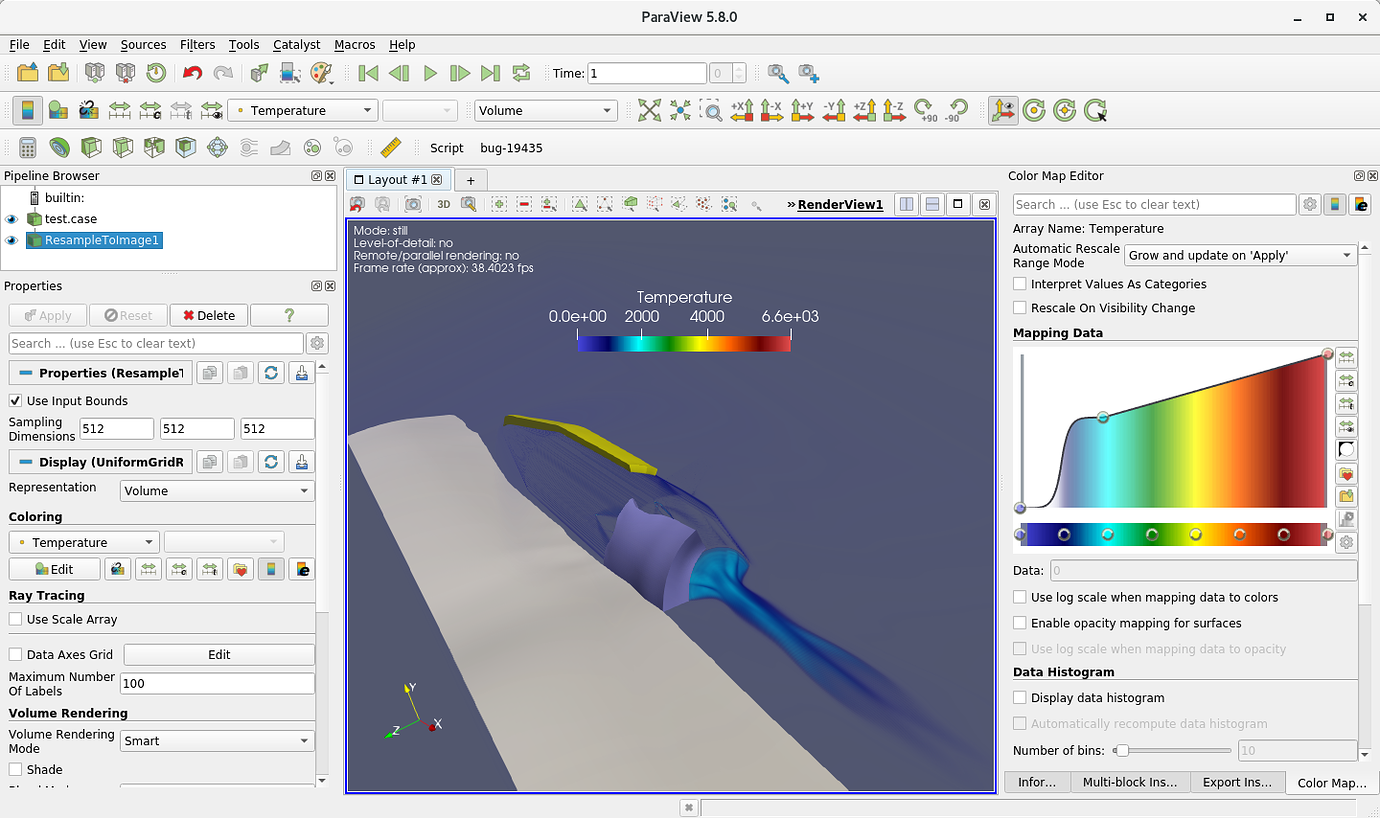Jump to first frame
Screen dimensions: 1380x818
click(369, 73)
